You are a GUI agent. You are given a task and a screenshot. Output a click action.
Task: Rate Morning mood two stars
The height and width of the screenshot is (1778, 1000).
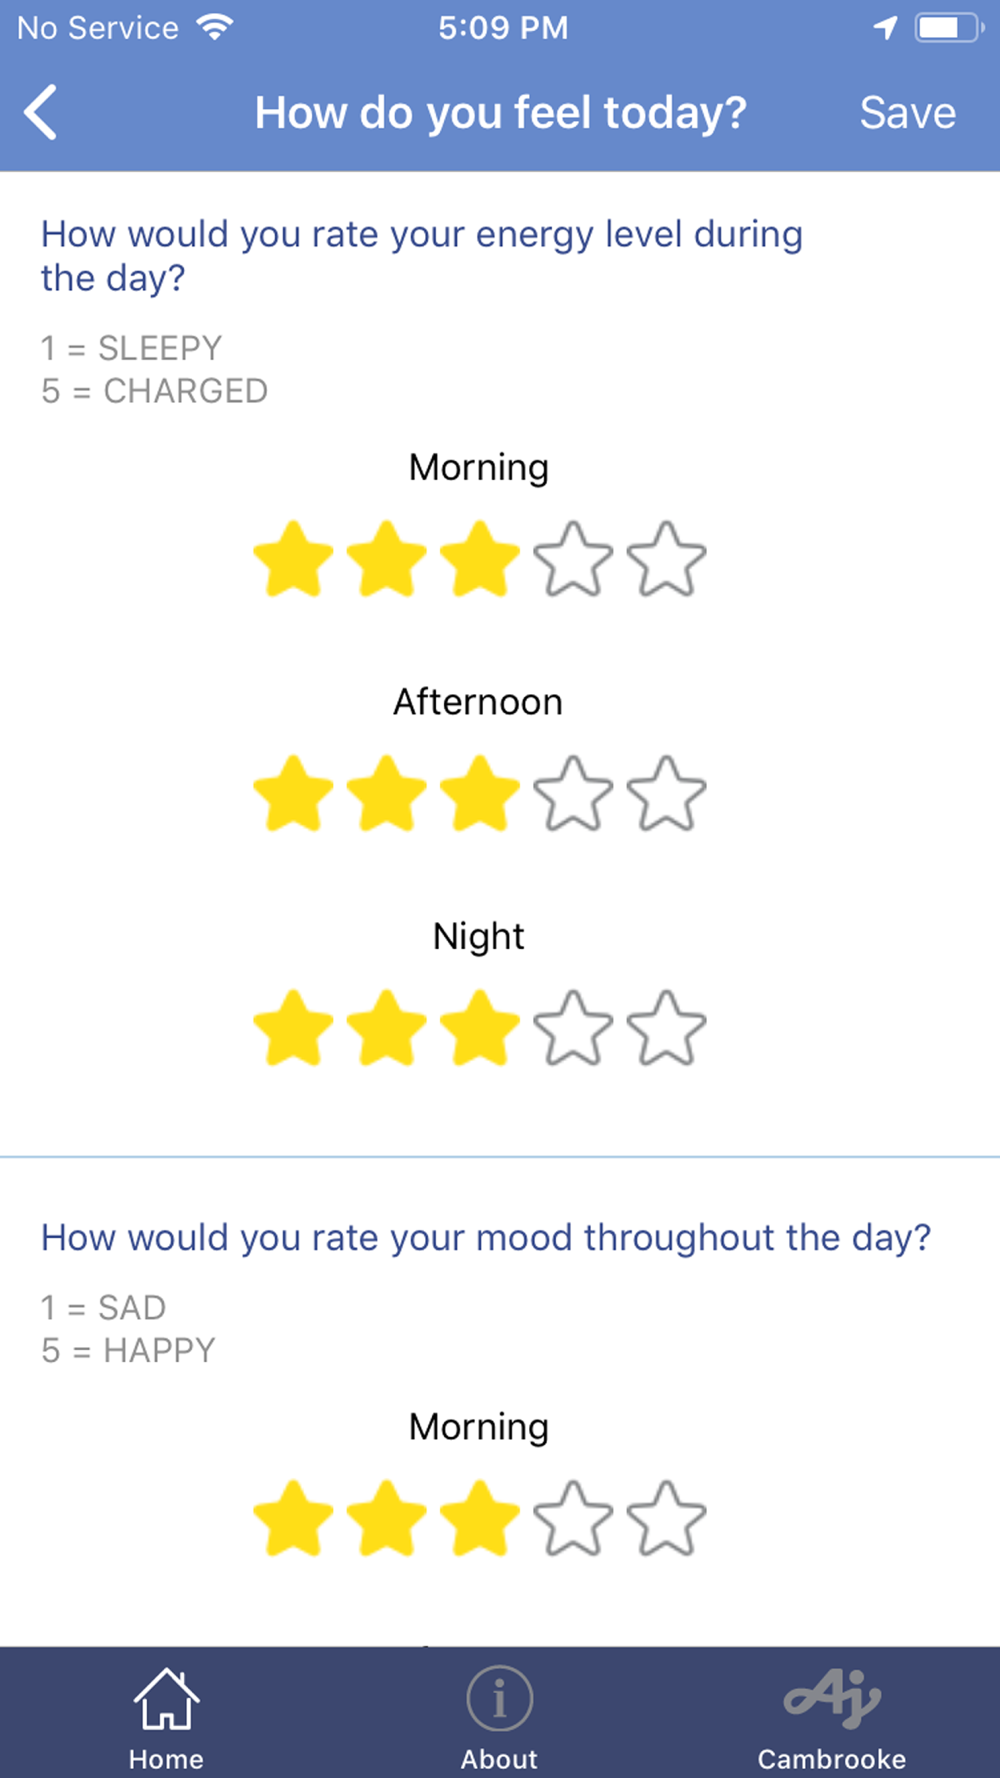point(386,1518)
